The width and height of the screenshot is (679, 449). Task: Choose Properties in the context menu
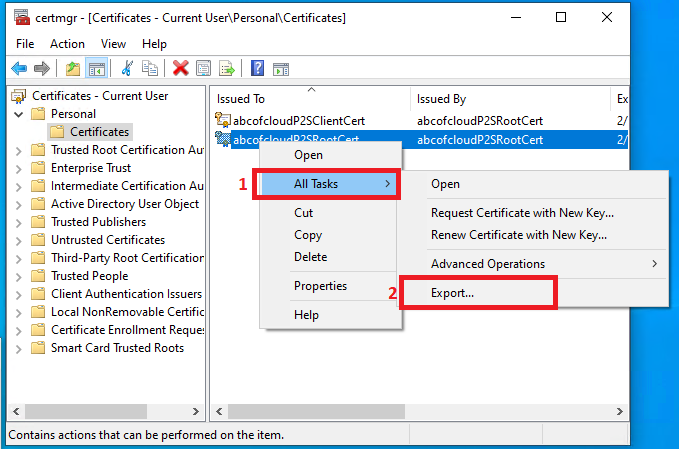coord(328,286)
